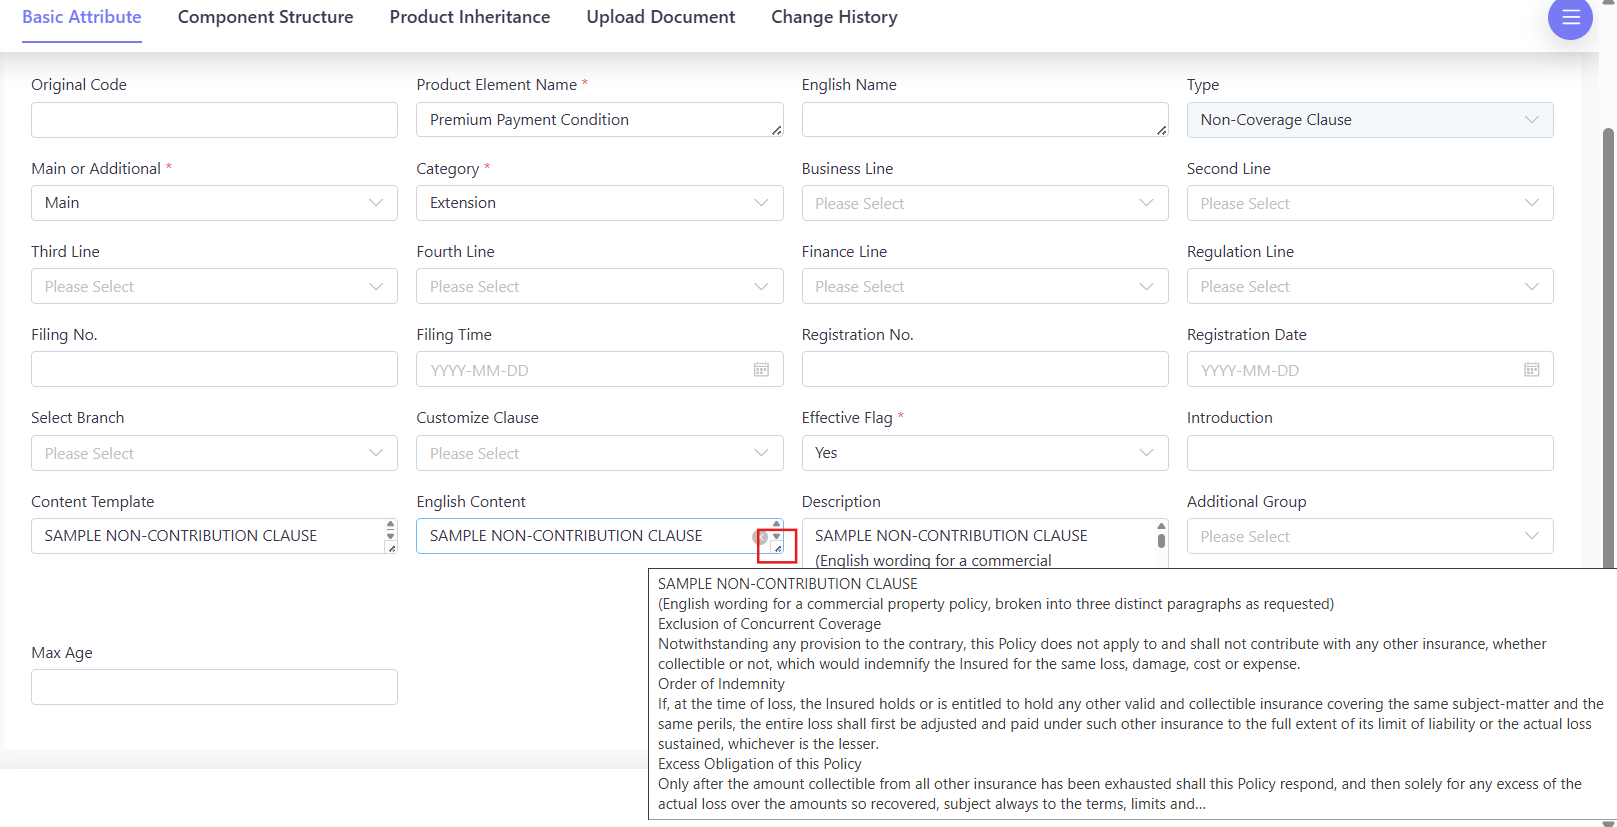Click the Content Template scroll up arrow
Image resolution: width=1617 pixels, height=827 pixels.
pos(390,524)
